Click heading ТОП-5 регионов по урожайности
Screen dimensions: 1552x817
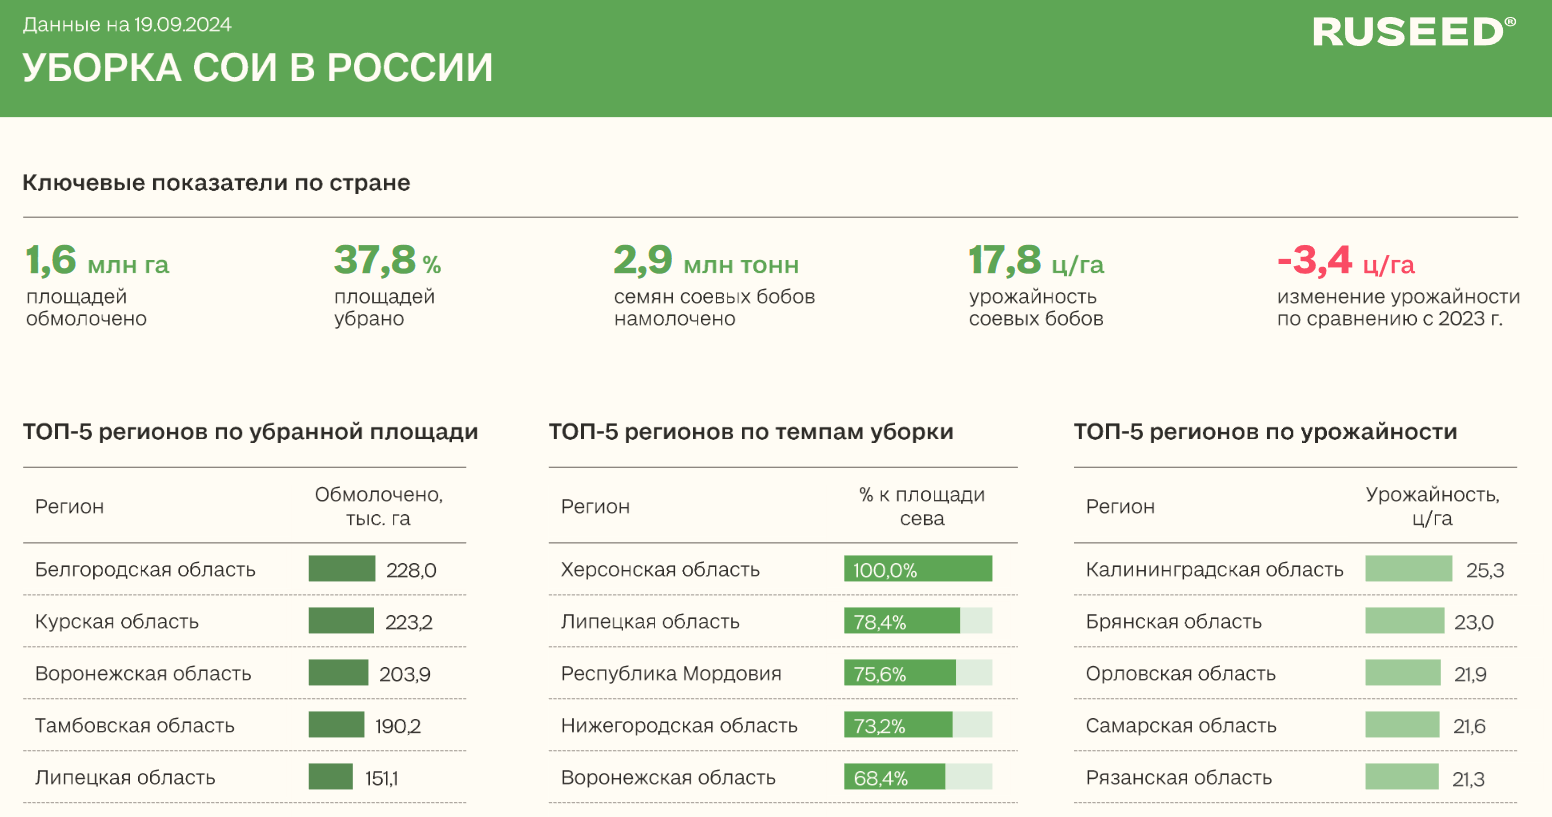1265,432
